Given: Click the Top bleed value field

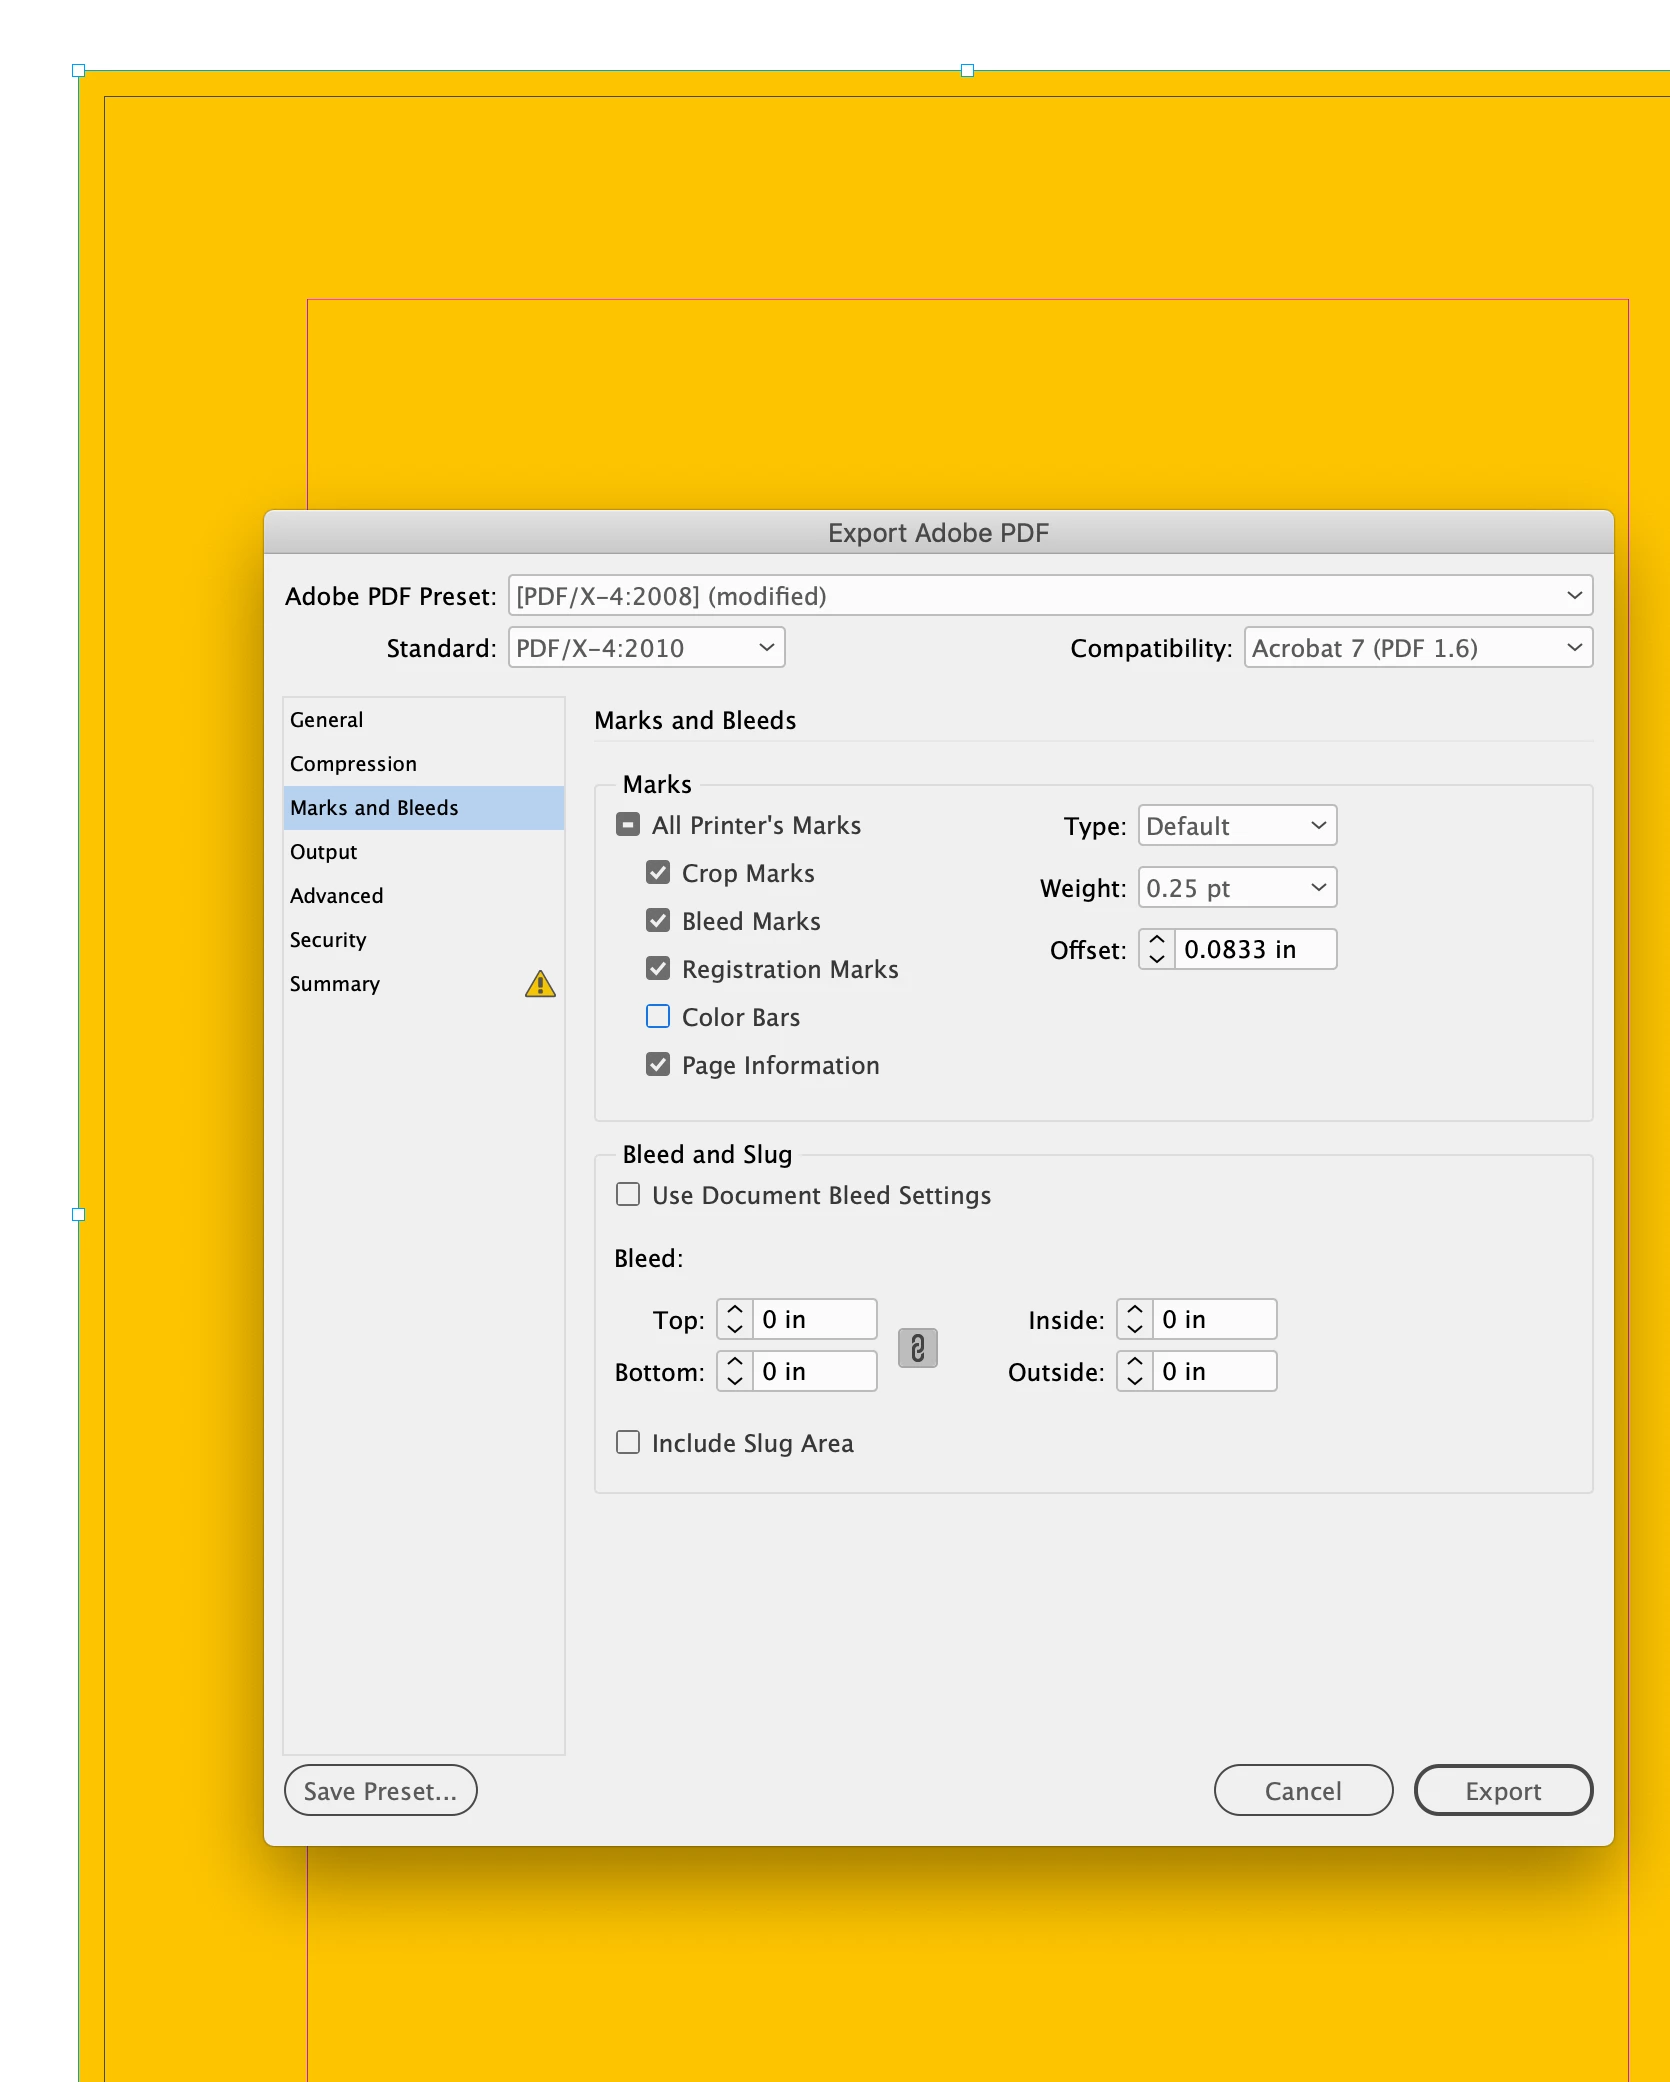Looking at the screenshot, I should 814,1319.
